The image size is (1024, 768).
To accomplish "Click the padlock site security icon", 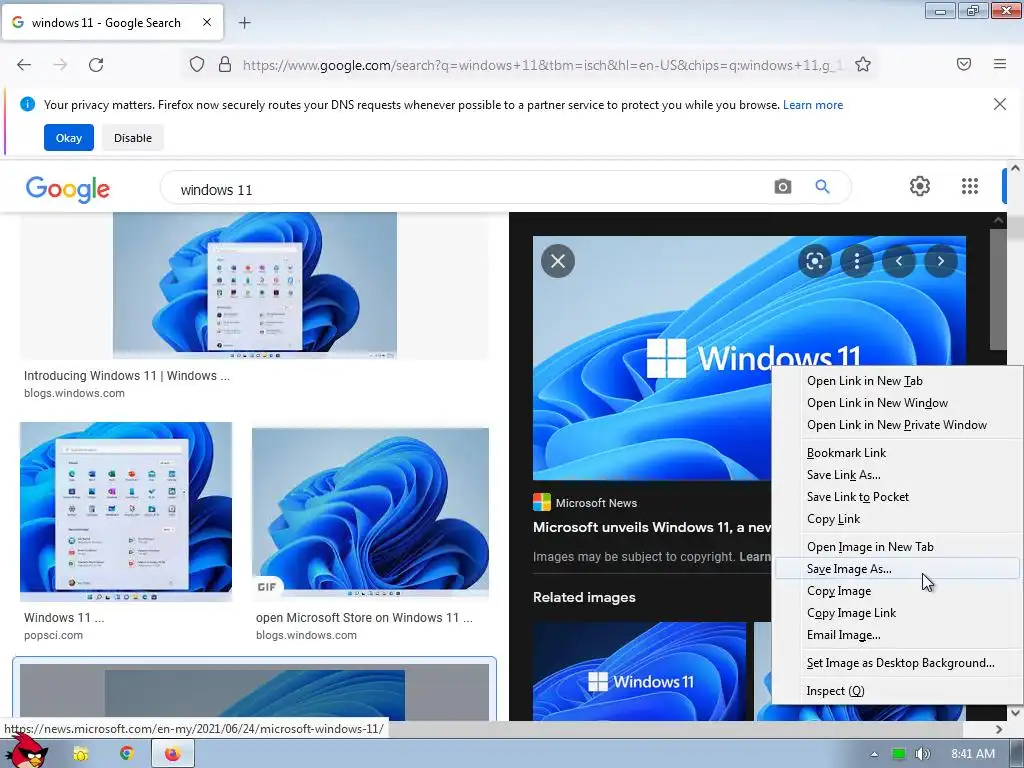I will tap(225, 64).
